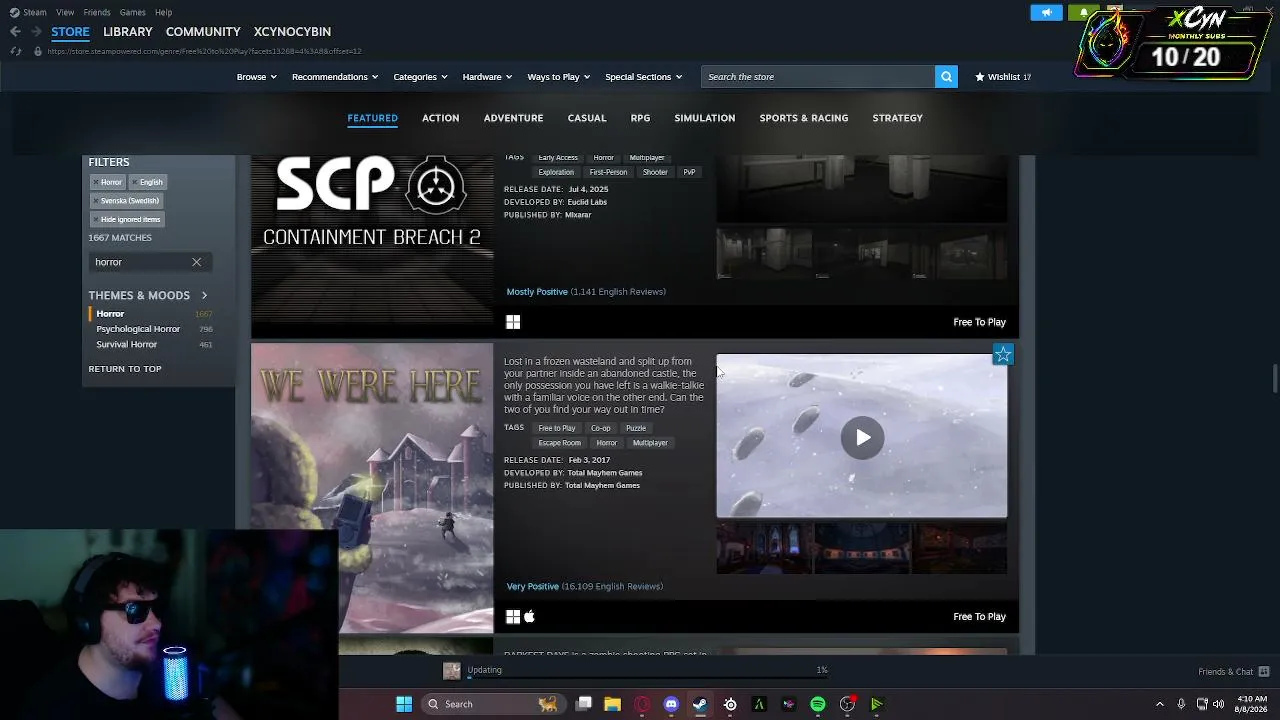This screenshot has height=720, width=1280.
Task: Open Discord from the taskbar
Action: [671, 704]
